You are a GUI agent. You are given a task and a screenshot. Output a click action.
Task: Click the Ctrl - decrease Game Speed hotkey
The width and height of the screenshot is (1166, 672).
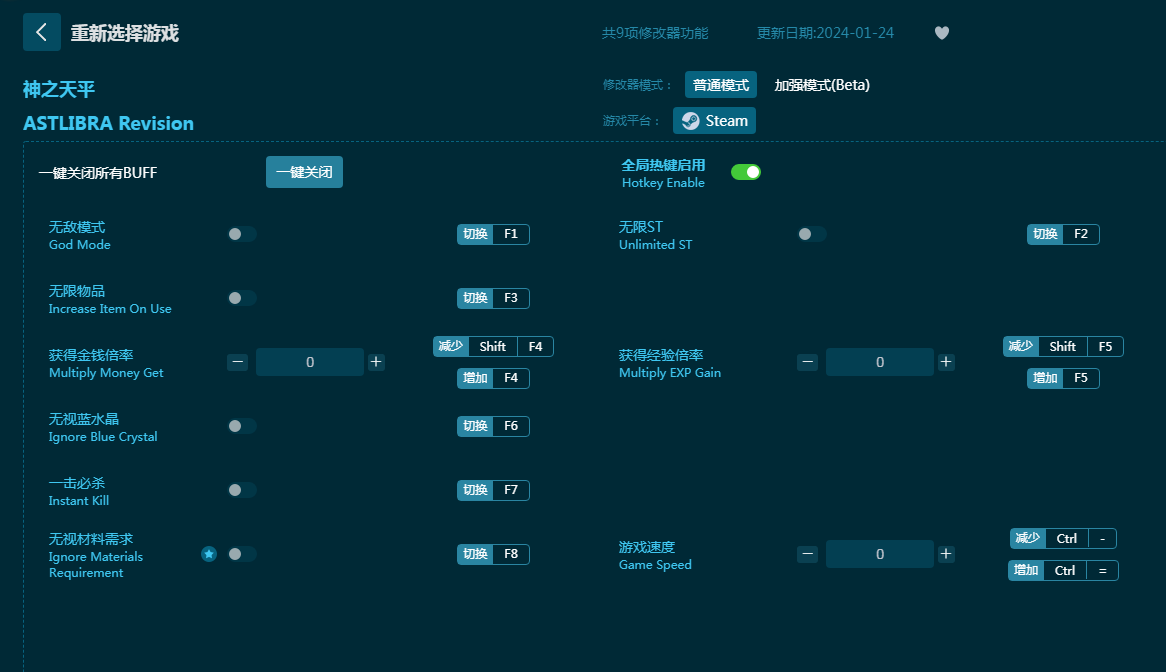[1063, 538]
